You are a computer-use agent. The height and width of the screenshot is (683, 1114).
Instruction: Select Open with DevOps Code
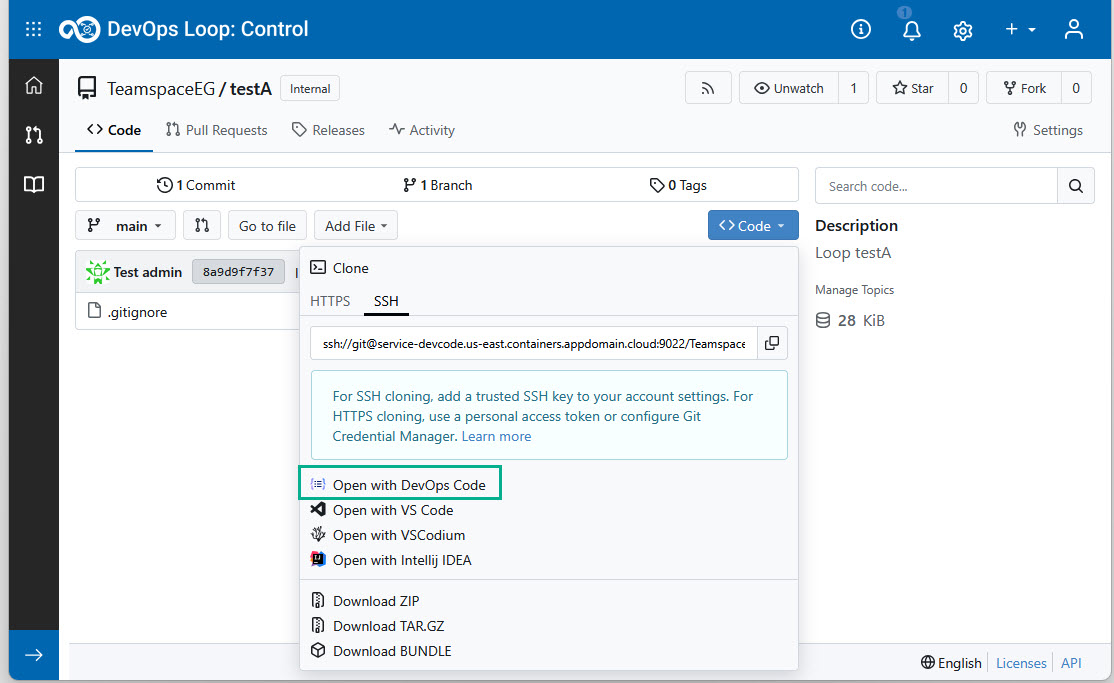408,485
